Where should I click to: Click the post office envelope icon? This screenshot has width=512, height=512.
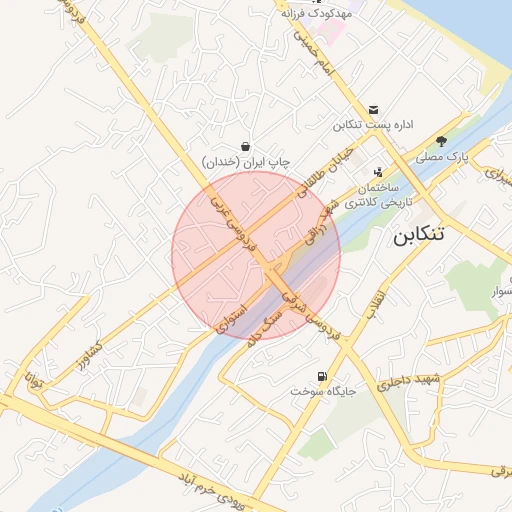(373, 110)
